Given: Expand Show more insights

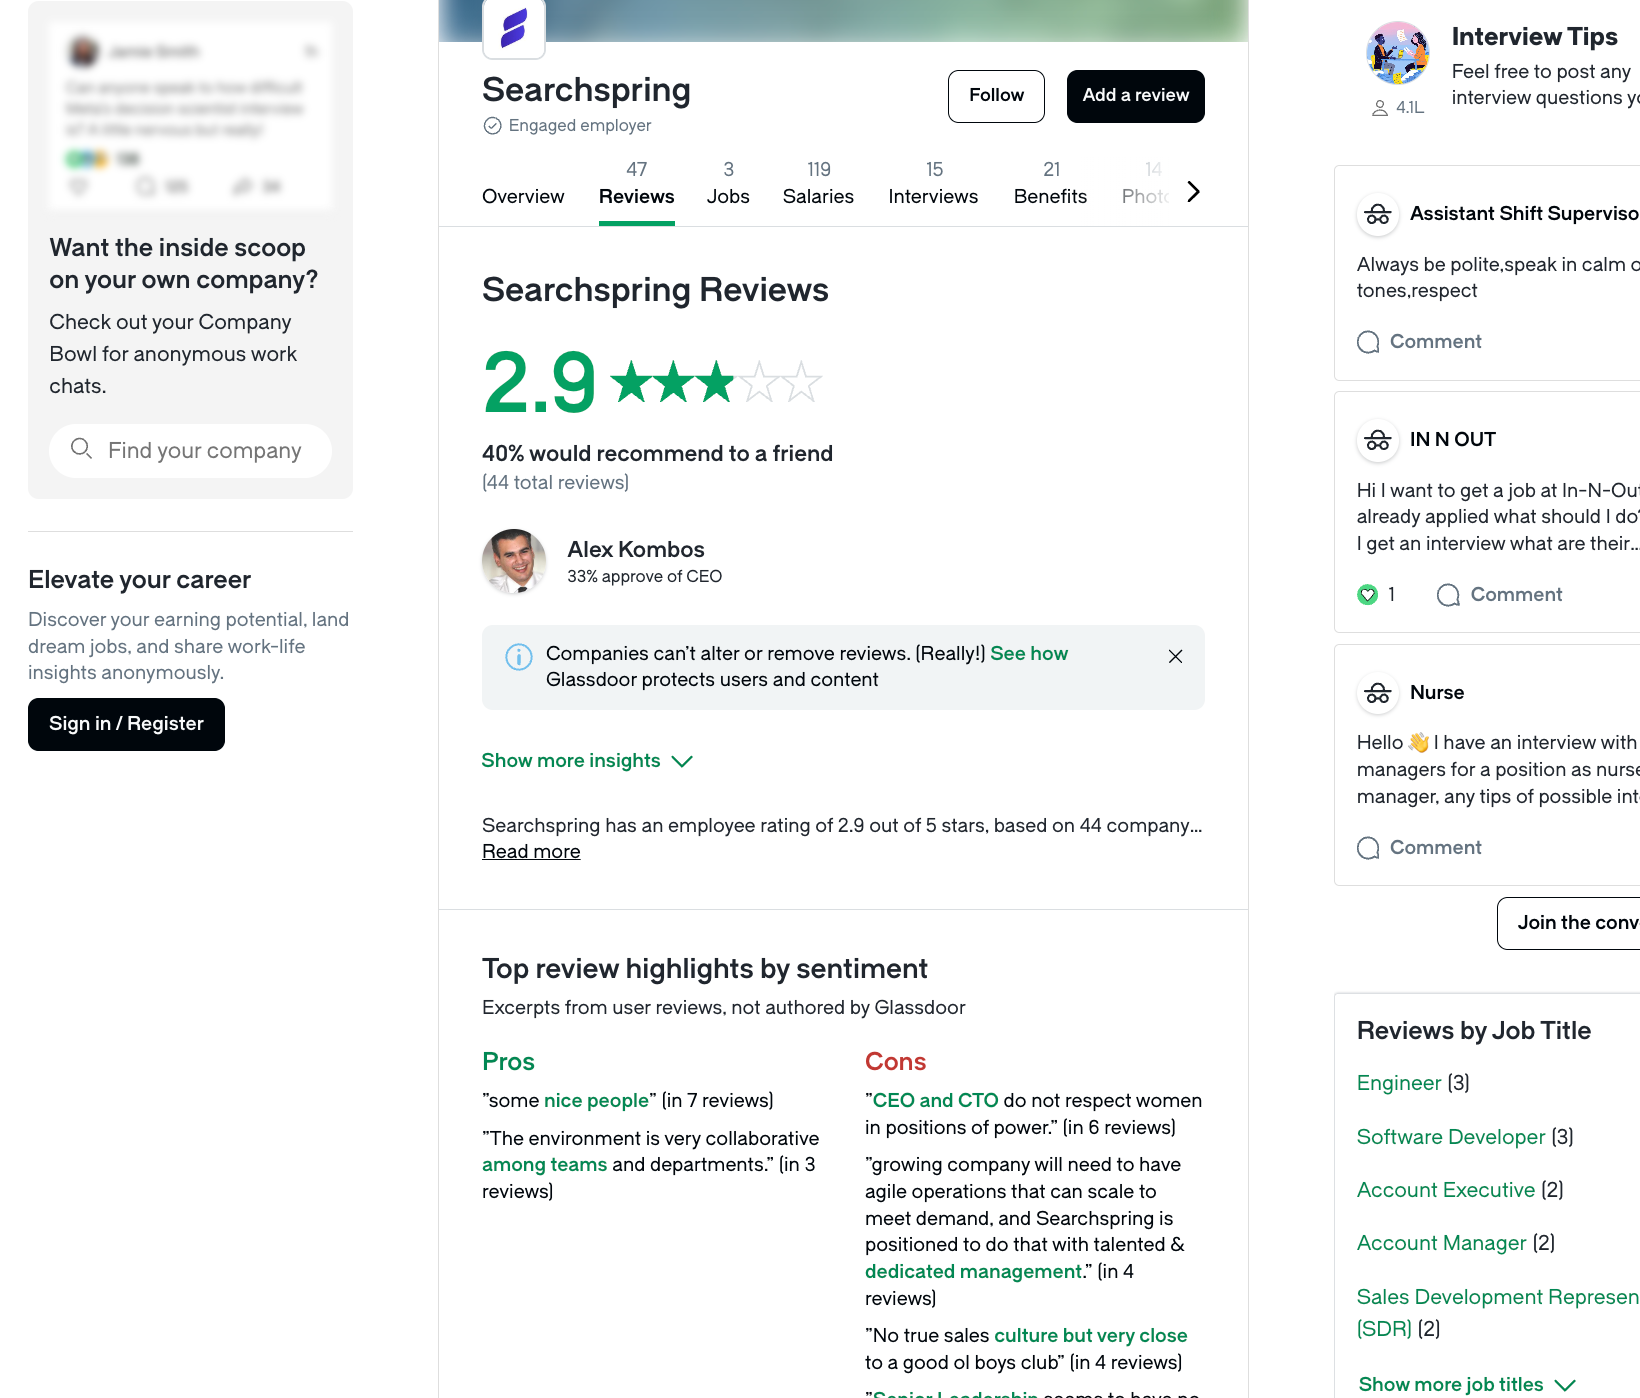Looking at the screenshot, I should [587, 760].
